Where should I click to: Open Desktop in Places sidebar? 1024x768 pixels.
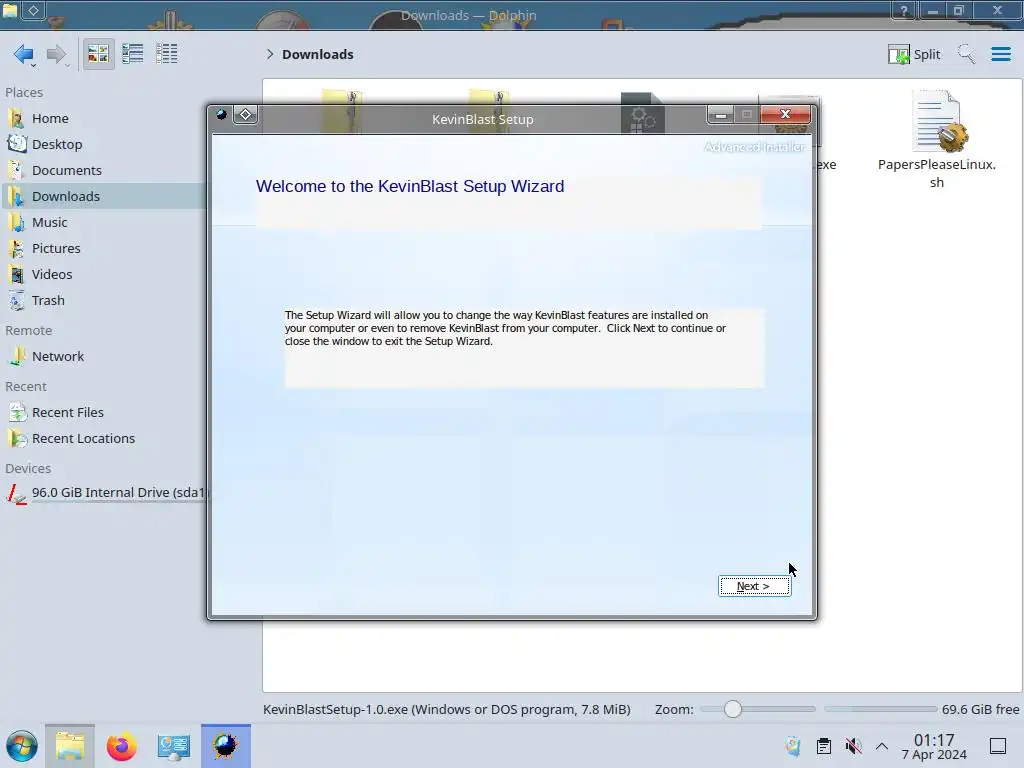pyautogui.click(x=104, y=144)
